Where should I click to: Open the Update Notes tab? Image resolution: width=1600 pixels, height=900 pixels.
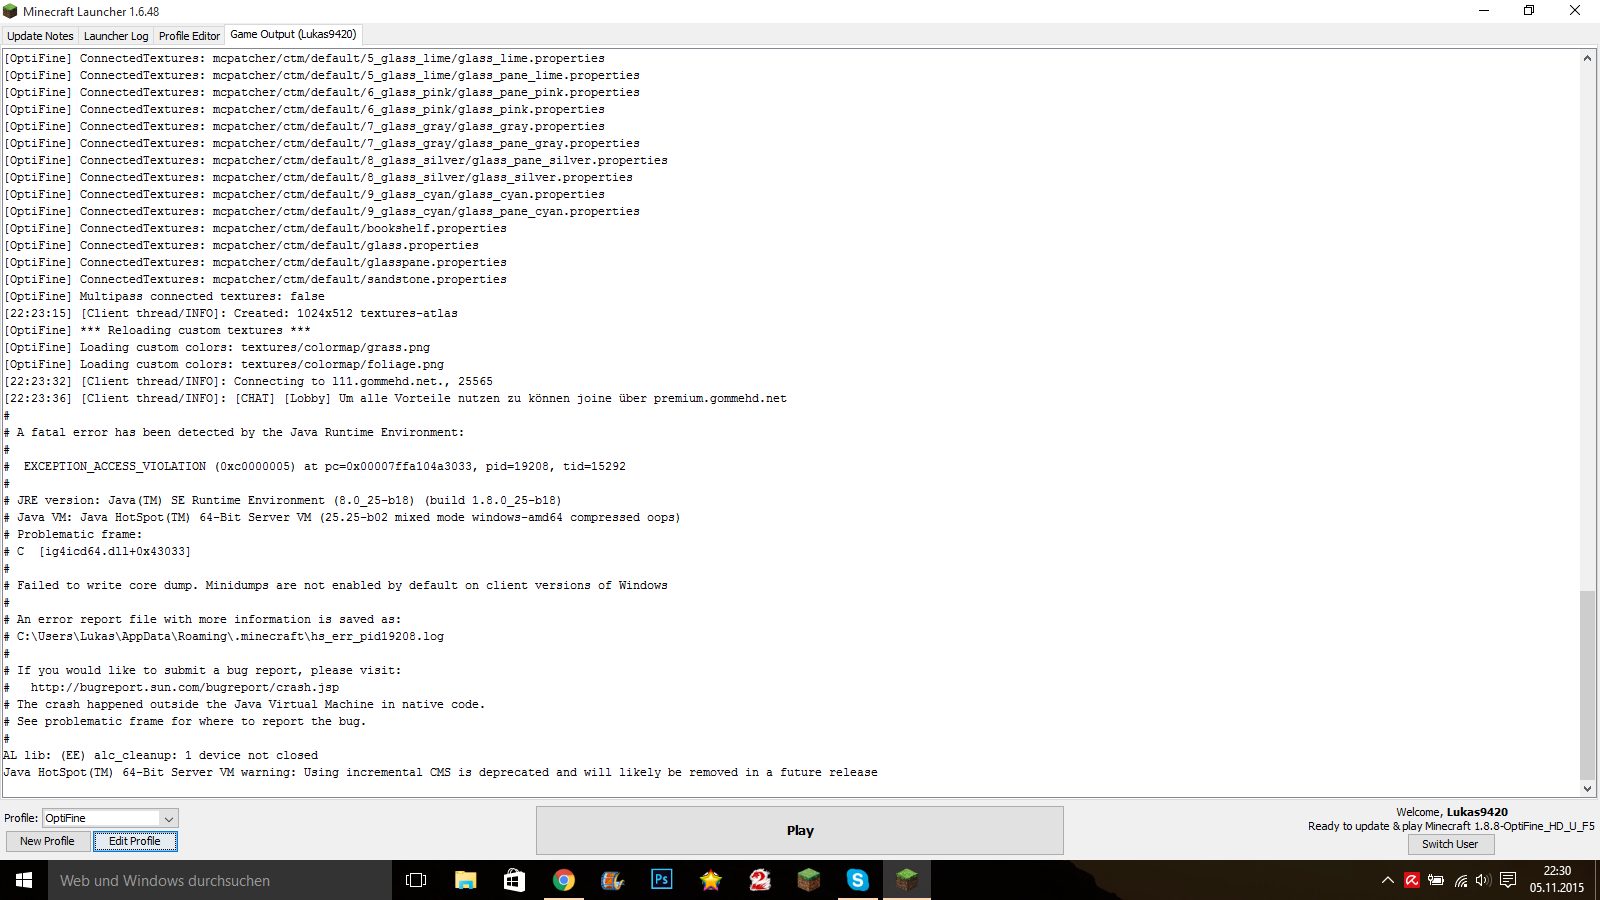40,36
